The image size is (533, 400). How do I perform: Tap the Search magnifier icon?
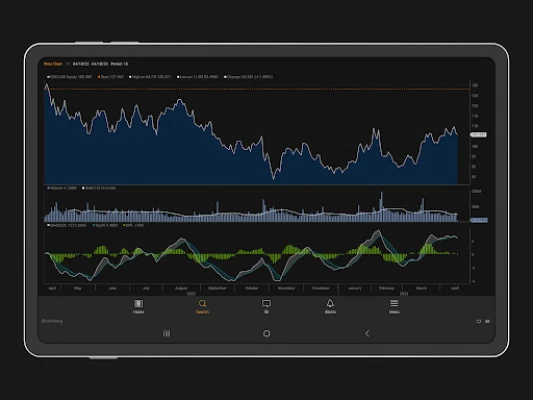pyautogui.click(x=202, y=303)
